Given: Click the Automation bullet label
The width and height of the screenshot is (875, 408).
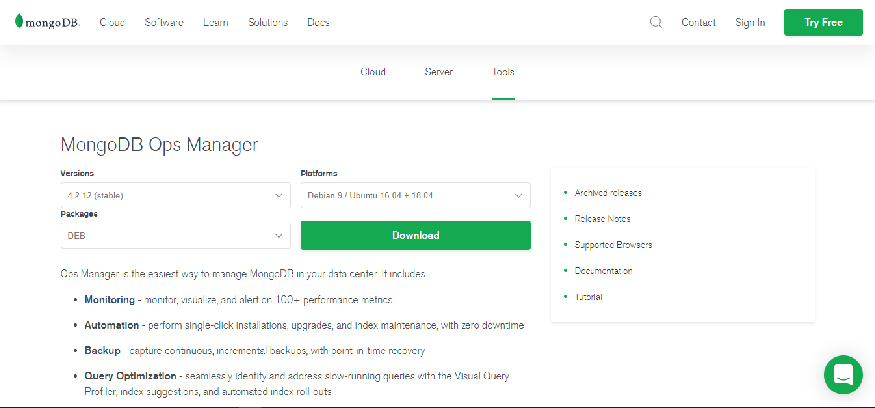Looking at the screenshot, I should click(x=112, y=325).
